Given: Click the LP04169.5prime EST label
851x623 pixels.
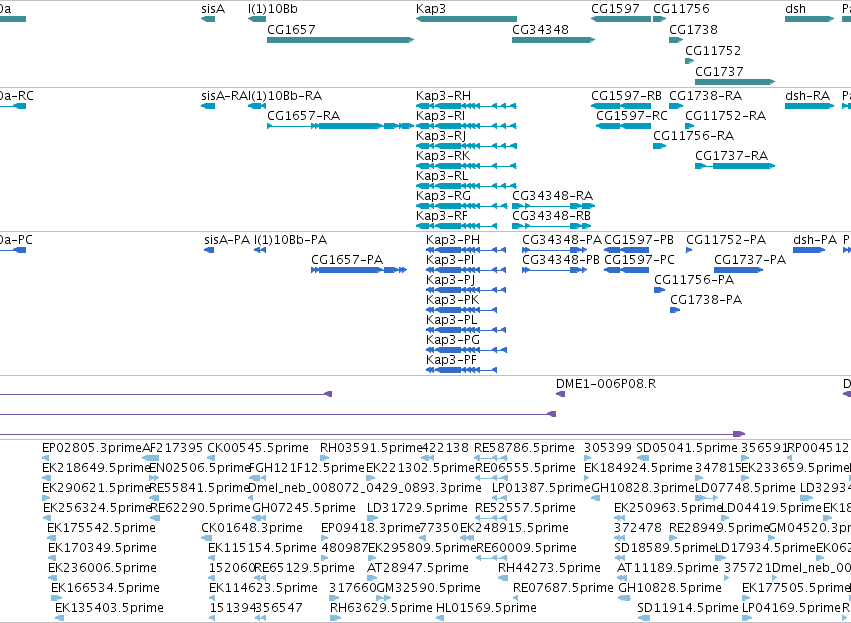Looking at the screenshot, I should (791, 608).
